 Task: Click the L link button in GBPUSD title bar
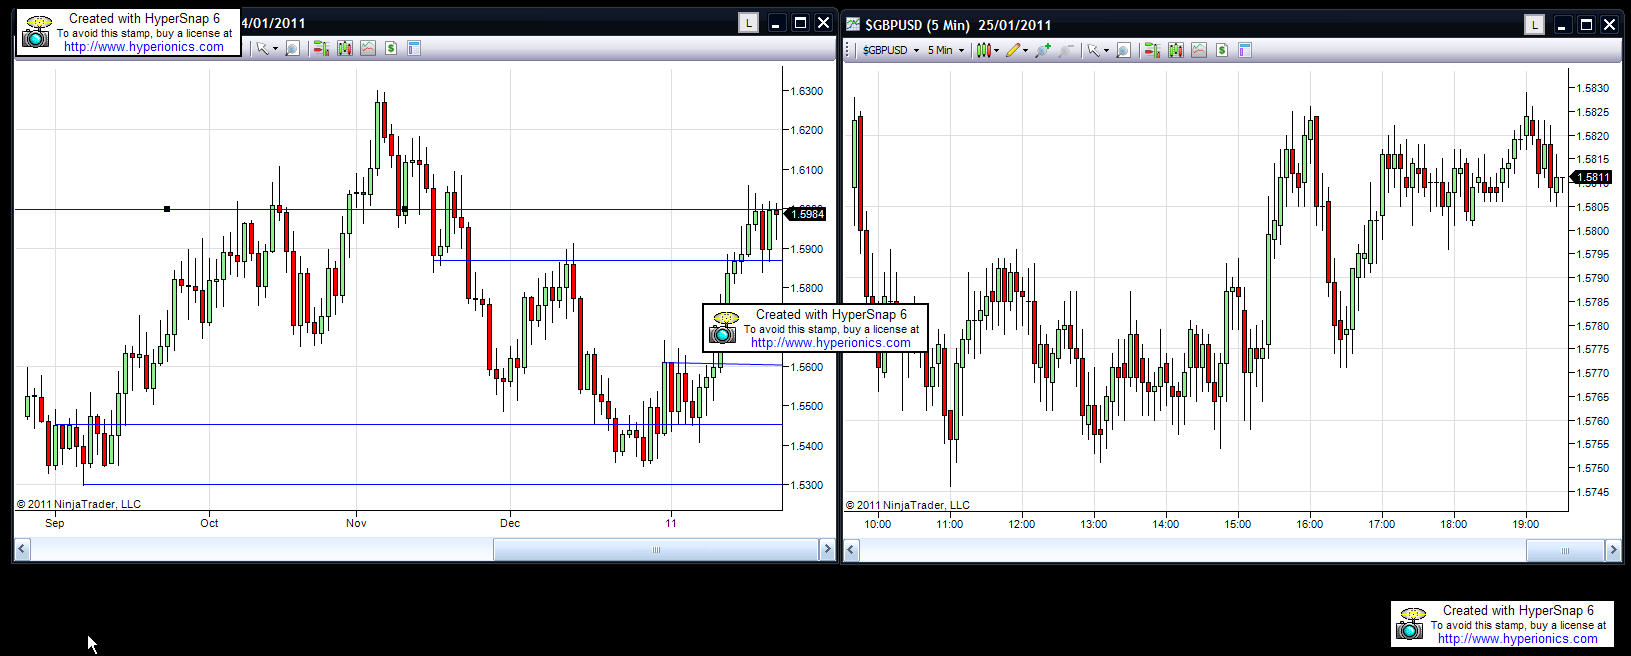click(1534, 25)
